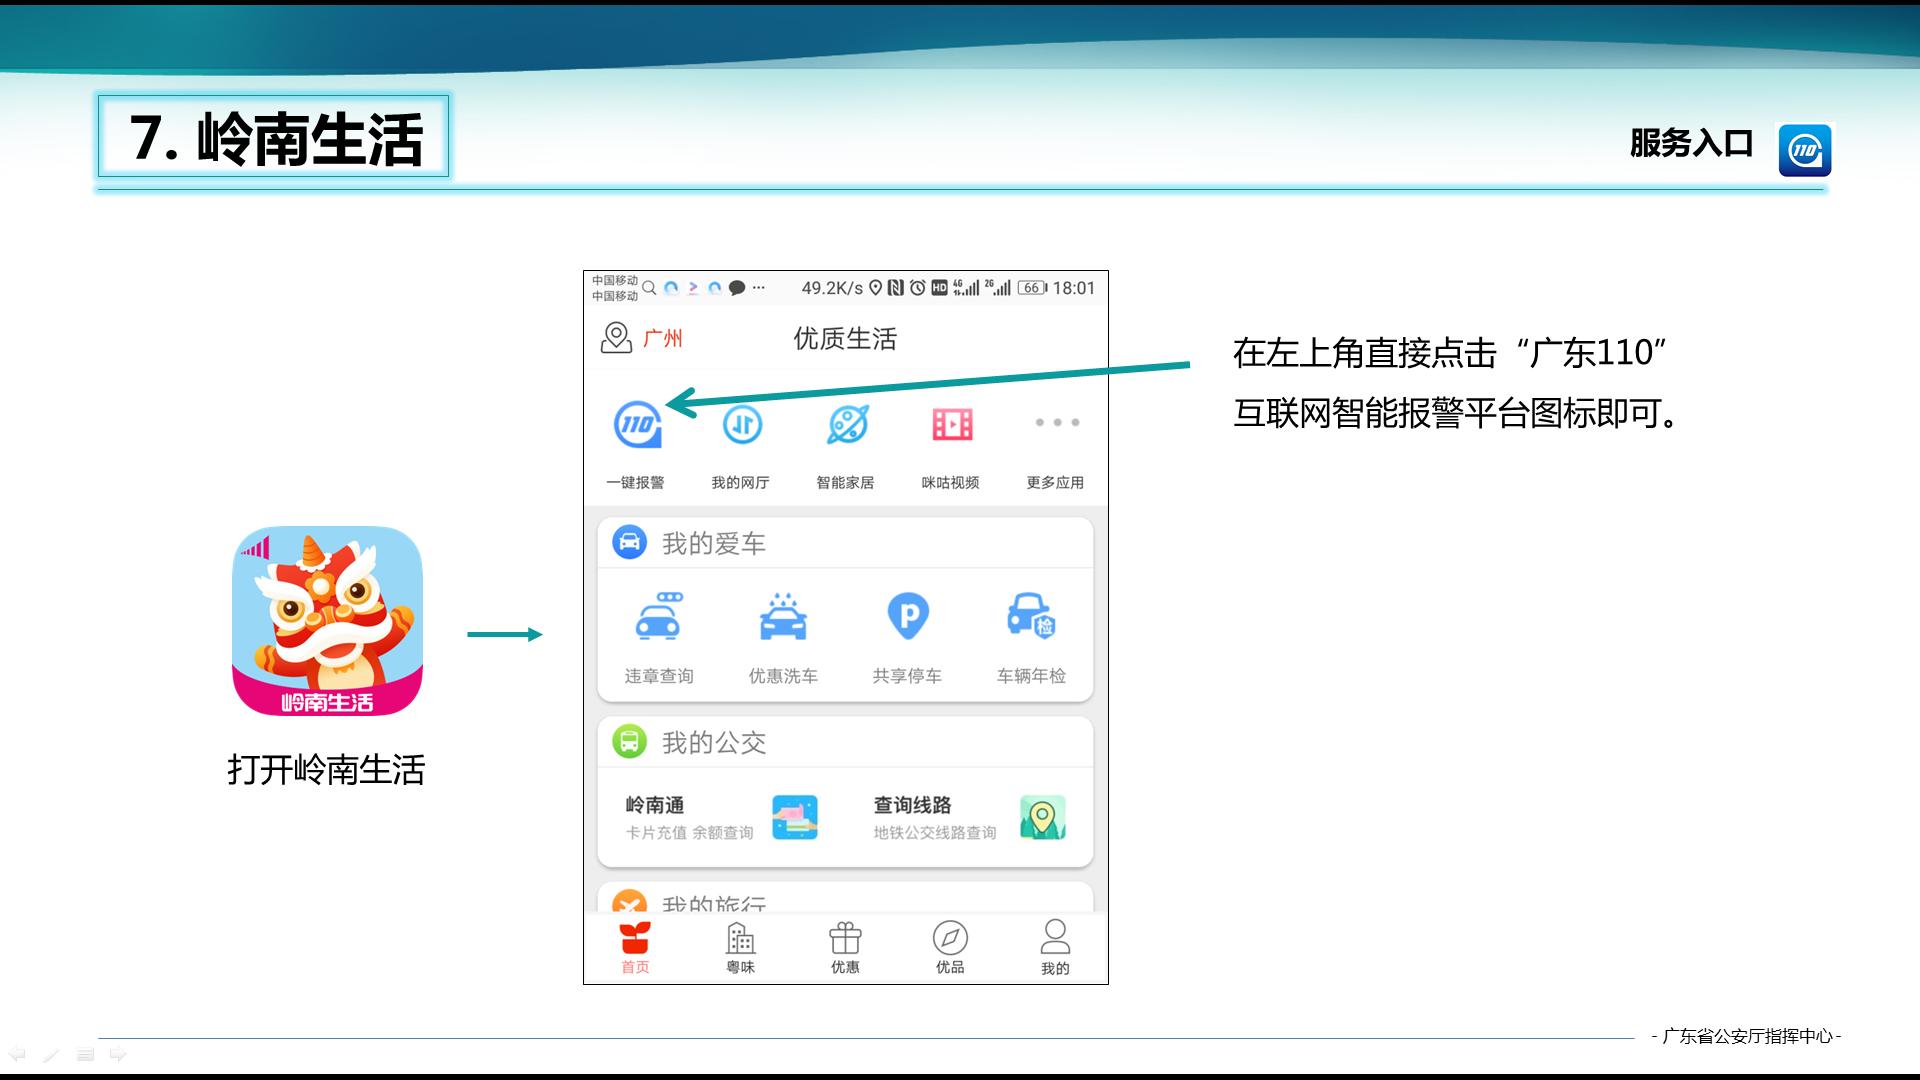This screenshot has height=1080, width=1920.
Task: Click the 岭南通 title text
Action: pos(655,805)
